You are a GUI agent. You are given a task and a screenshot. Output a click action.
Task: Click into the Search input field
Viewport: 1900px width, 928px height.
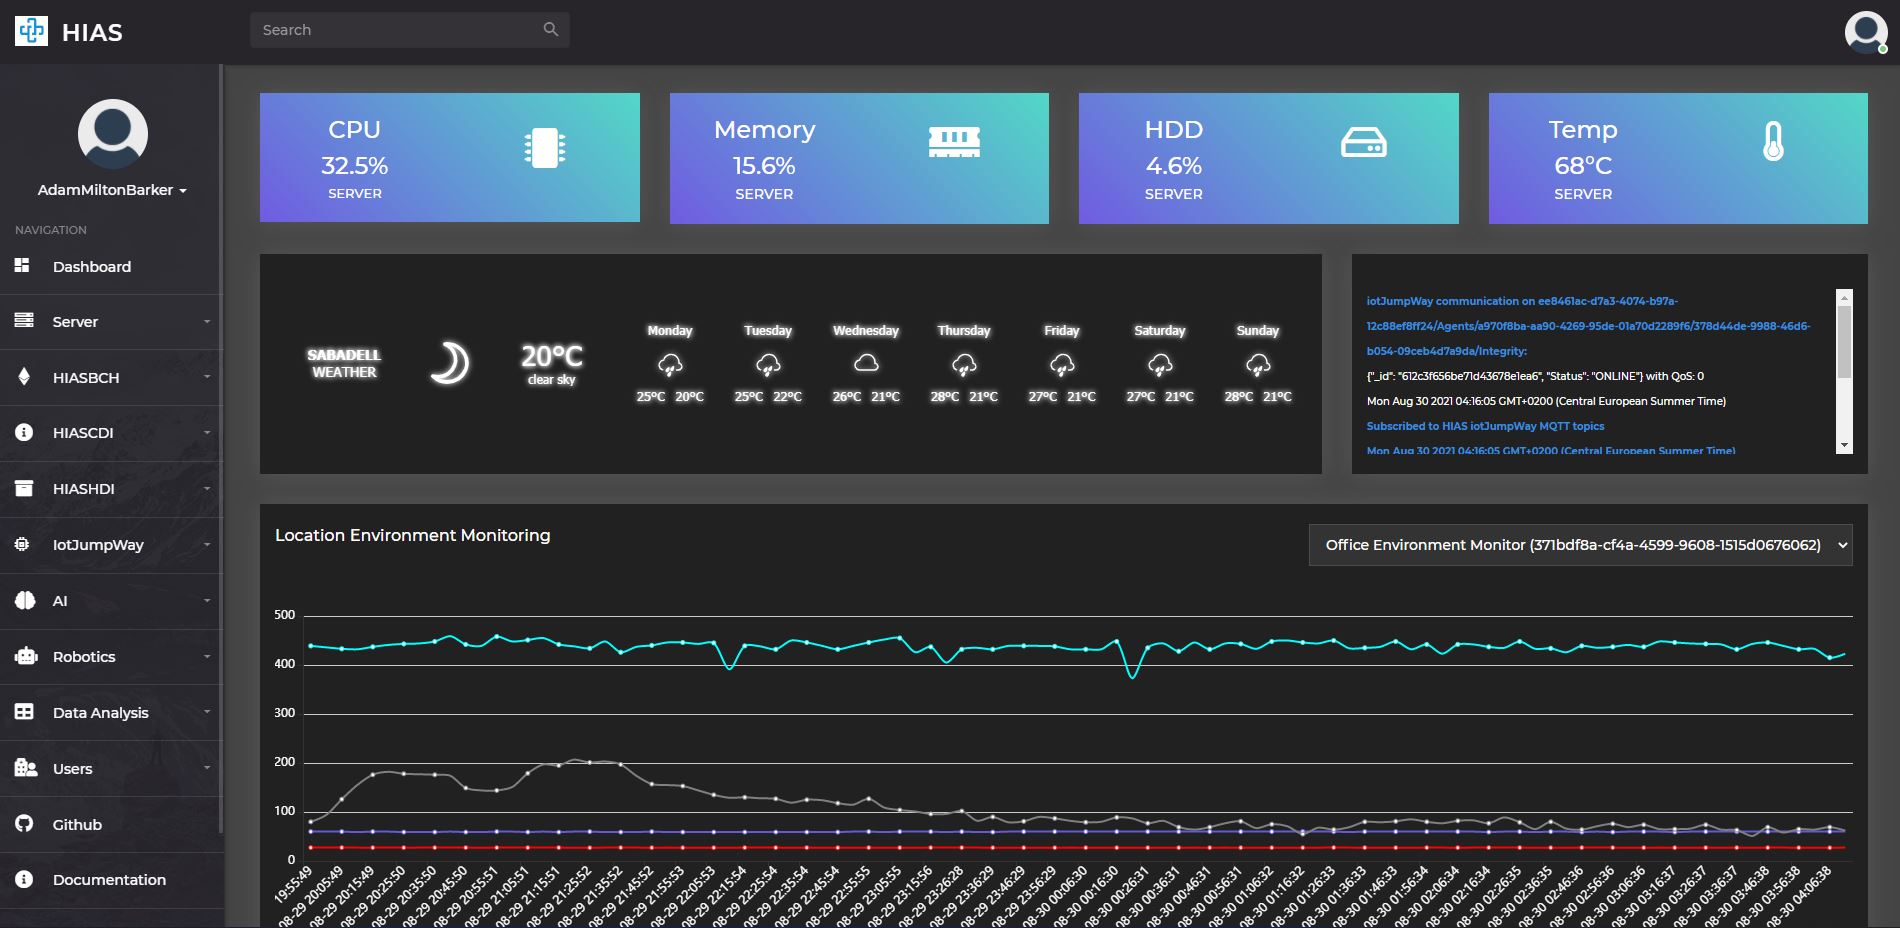click(x=410, y=30)
